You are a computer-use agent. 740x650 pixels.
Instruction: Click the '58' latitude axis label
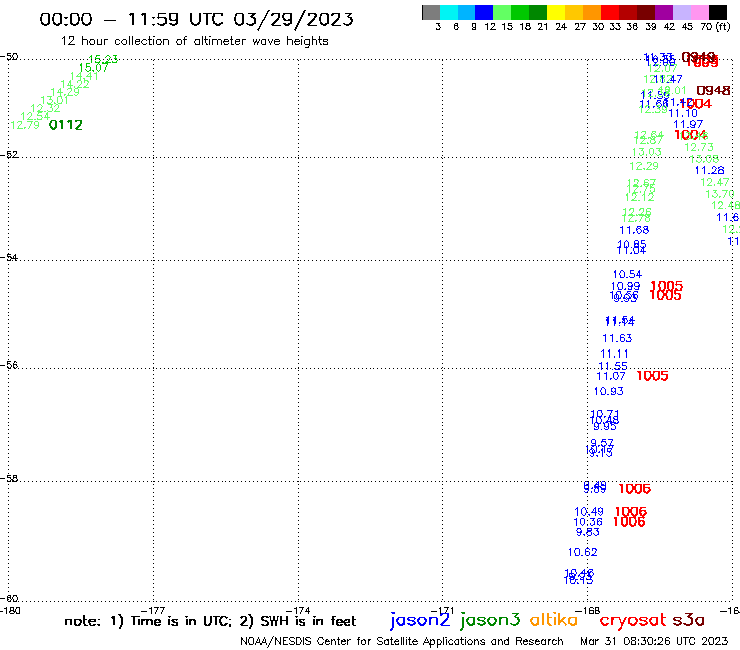[x=9, y=478]
